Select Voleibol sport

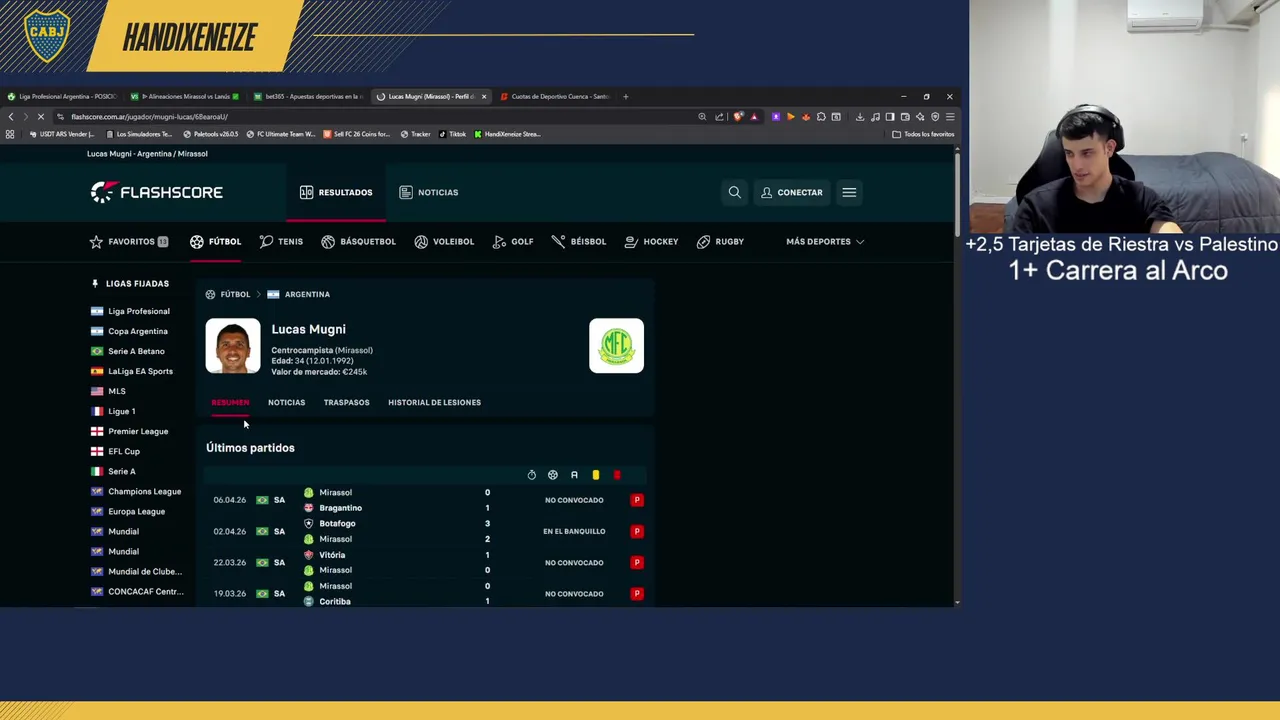(x=444, y=241)
